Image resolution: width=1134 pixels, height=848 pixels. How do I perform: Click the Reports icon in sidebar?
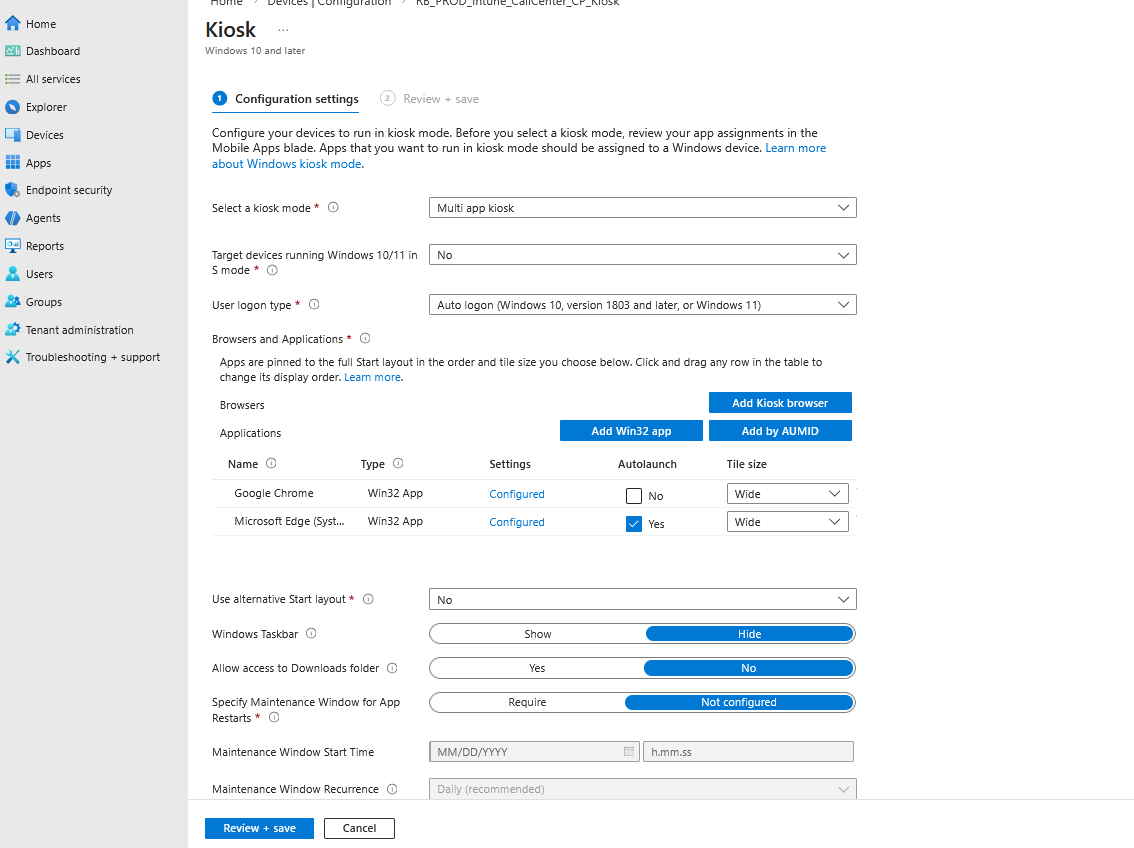(12, 246)
